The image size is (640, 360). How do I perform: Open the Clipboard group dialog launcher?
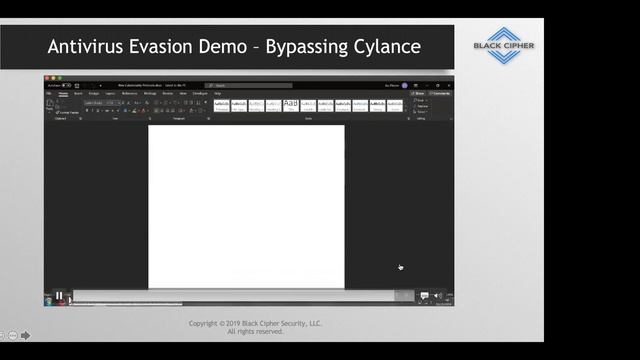[80, 118]
